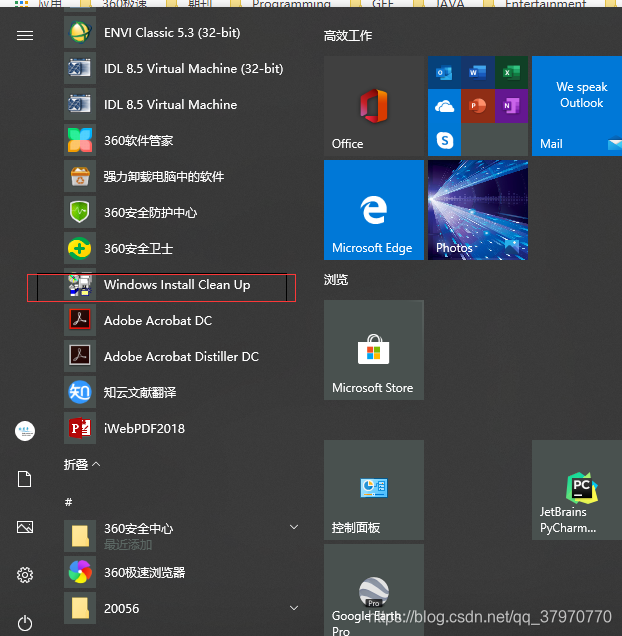This screenshot has width=622, height=636.
Task: Open 360极速浏览器 icon
Action: 80,572
